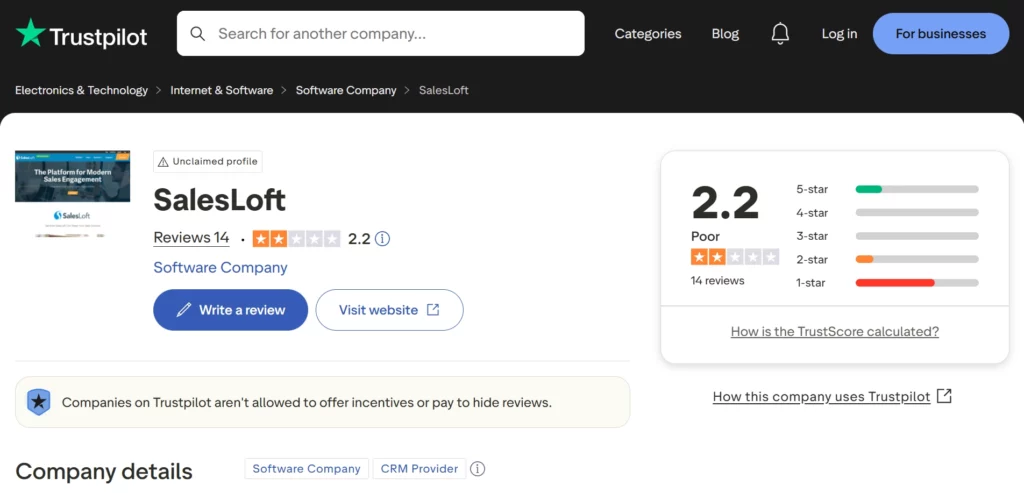Screen dimensions: 1024x493
Task: Click external icon after How this company uses Trustpilot
Action: tap(944, 396)
